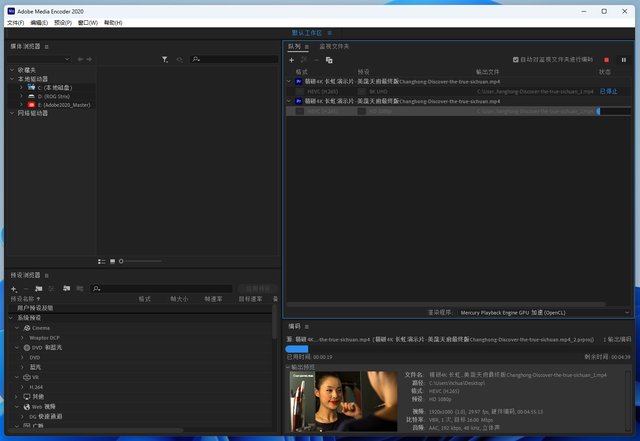Viewport: 640px width, 441px height.
Task: Click the eye icon in media browser toolbar
Action: 179,60
